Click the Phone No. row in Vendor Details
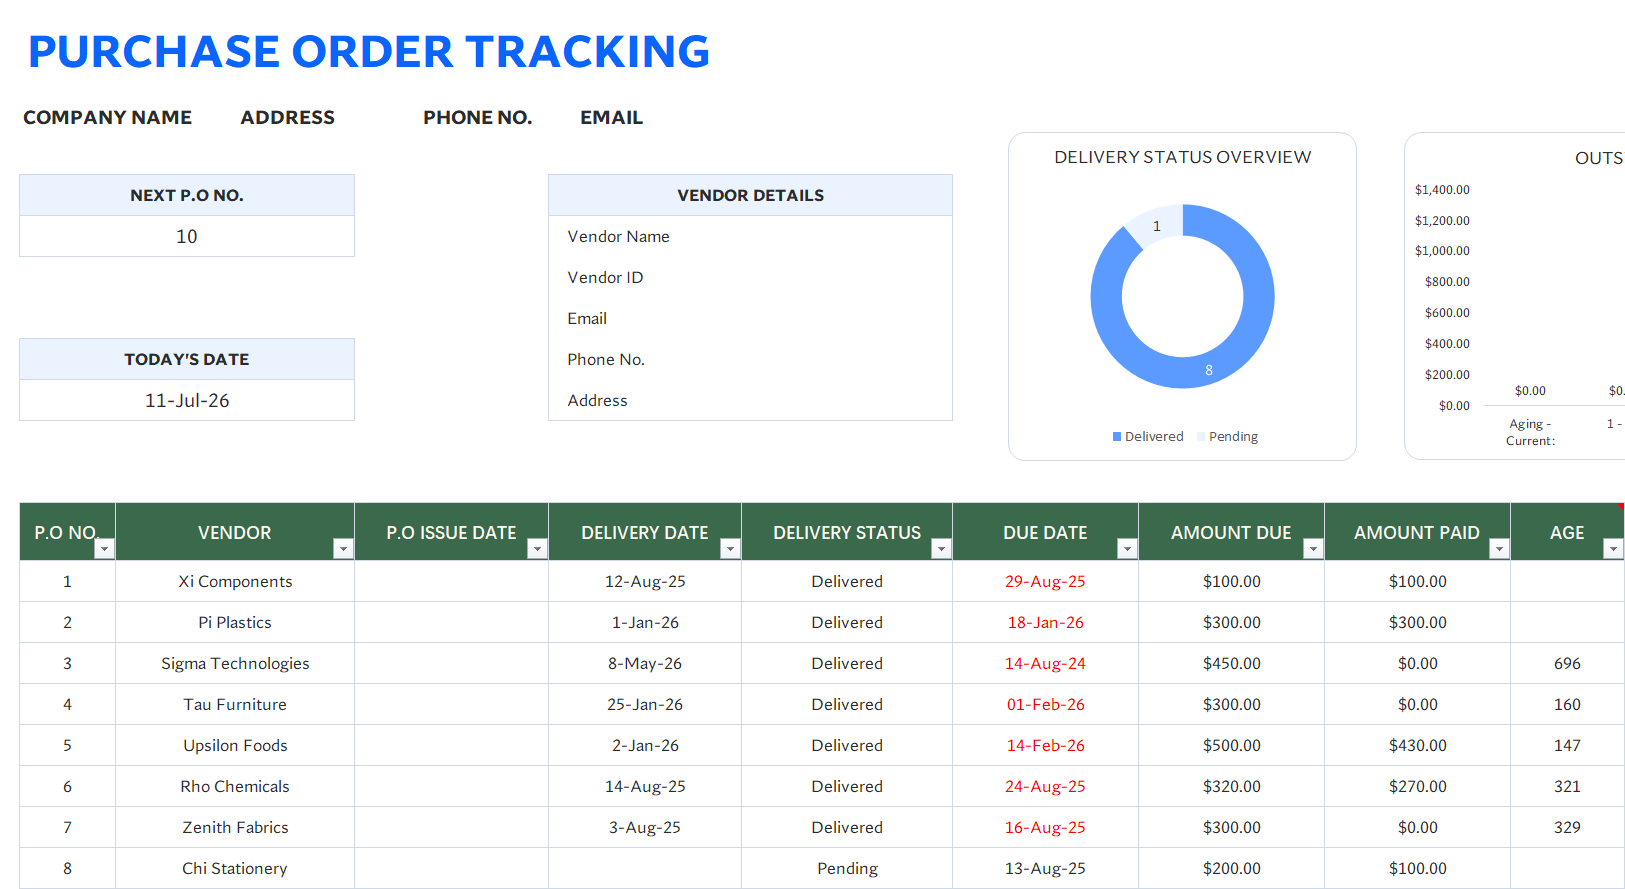This screenshot has height=889, width=1625. [x=750, y=359]
